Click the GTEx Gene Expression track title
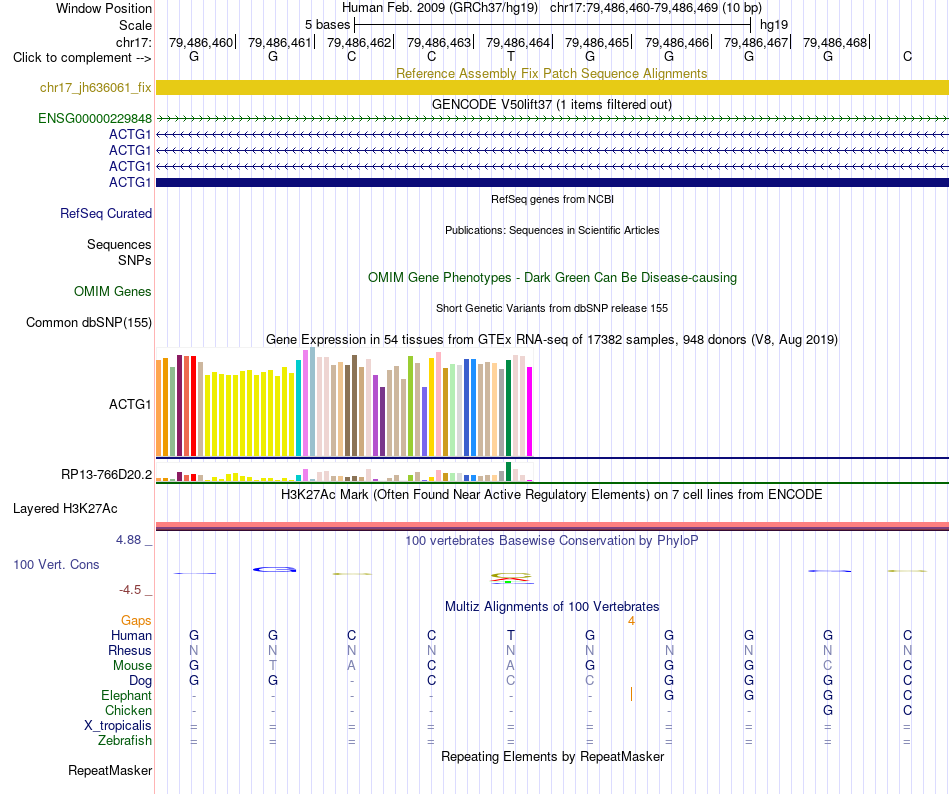Image resolution: width=950 pixels, height=794 pixels. [x=552, y=339]
